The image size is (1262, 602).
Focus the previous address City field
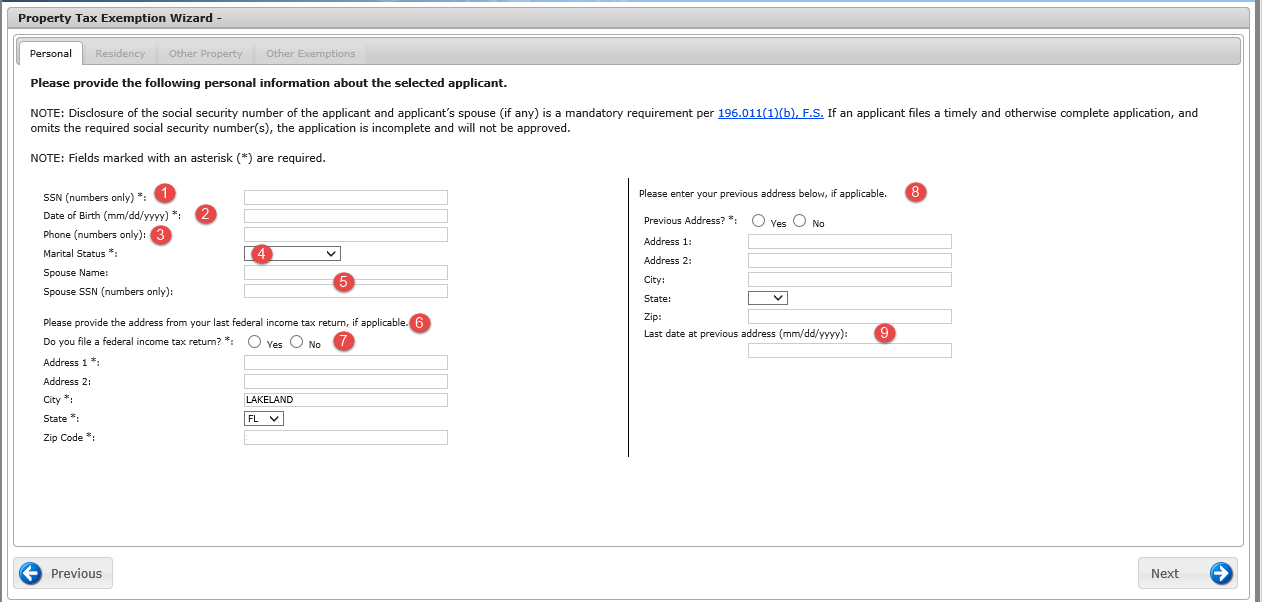click(x=850, y=279)
